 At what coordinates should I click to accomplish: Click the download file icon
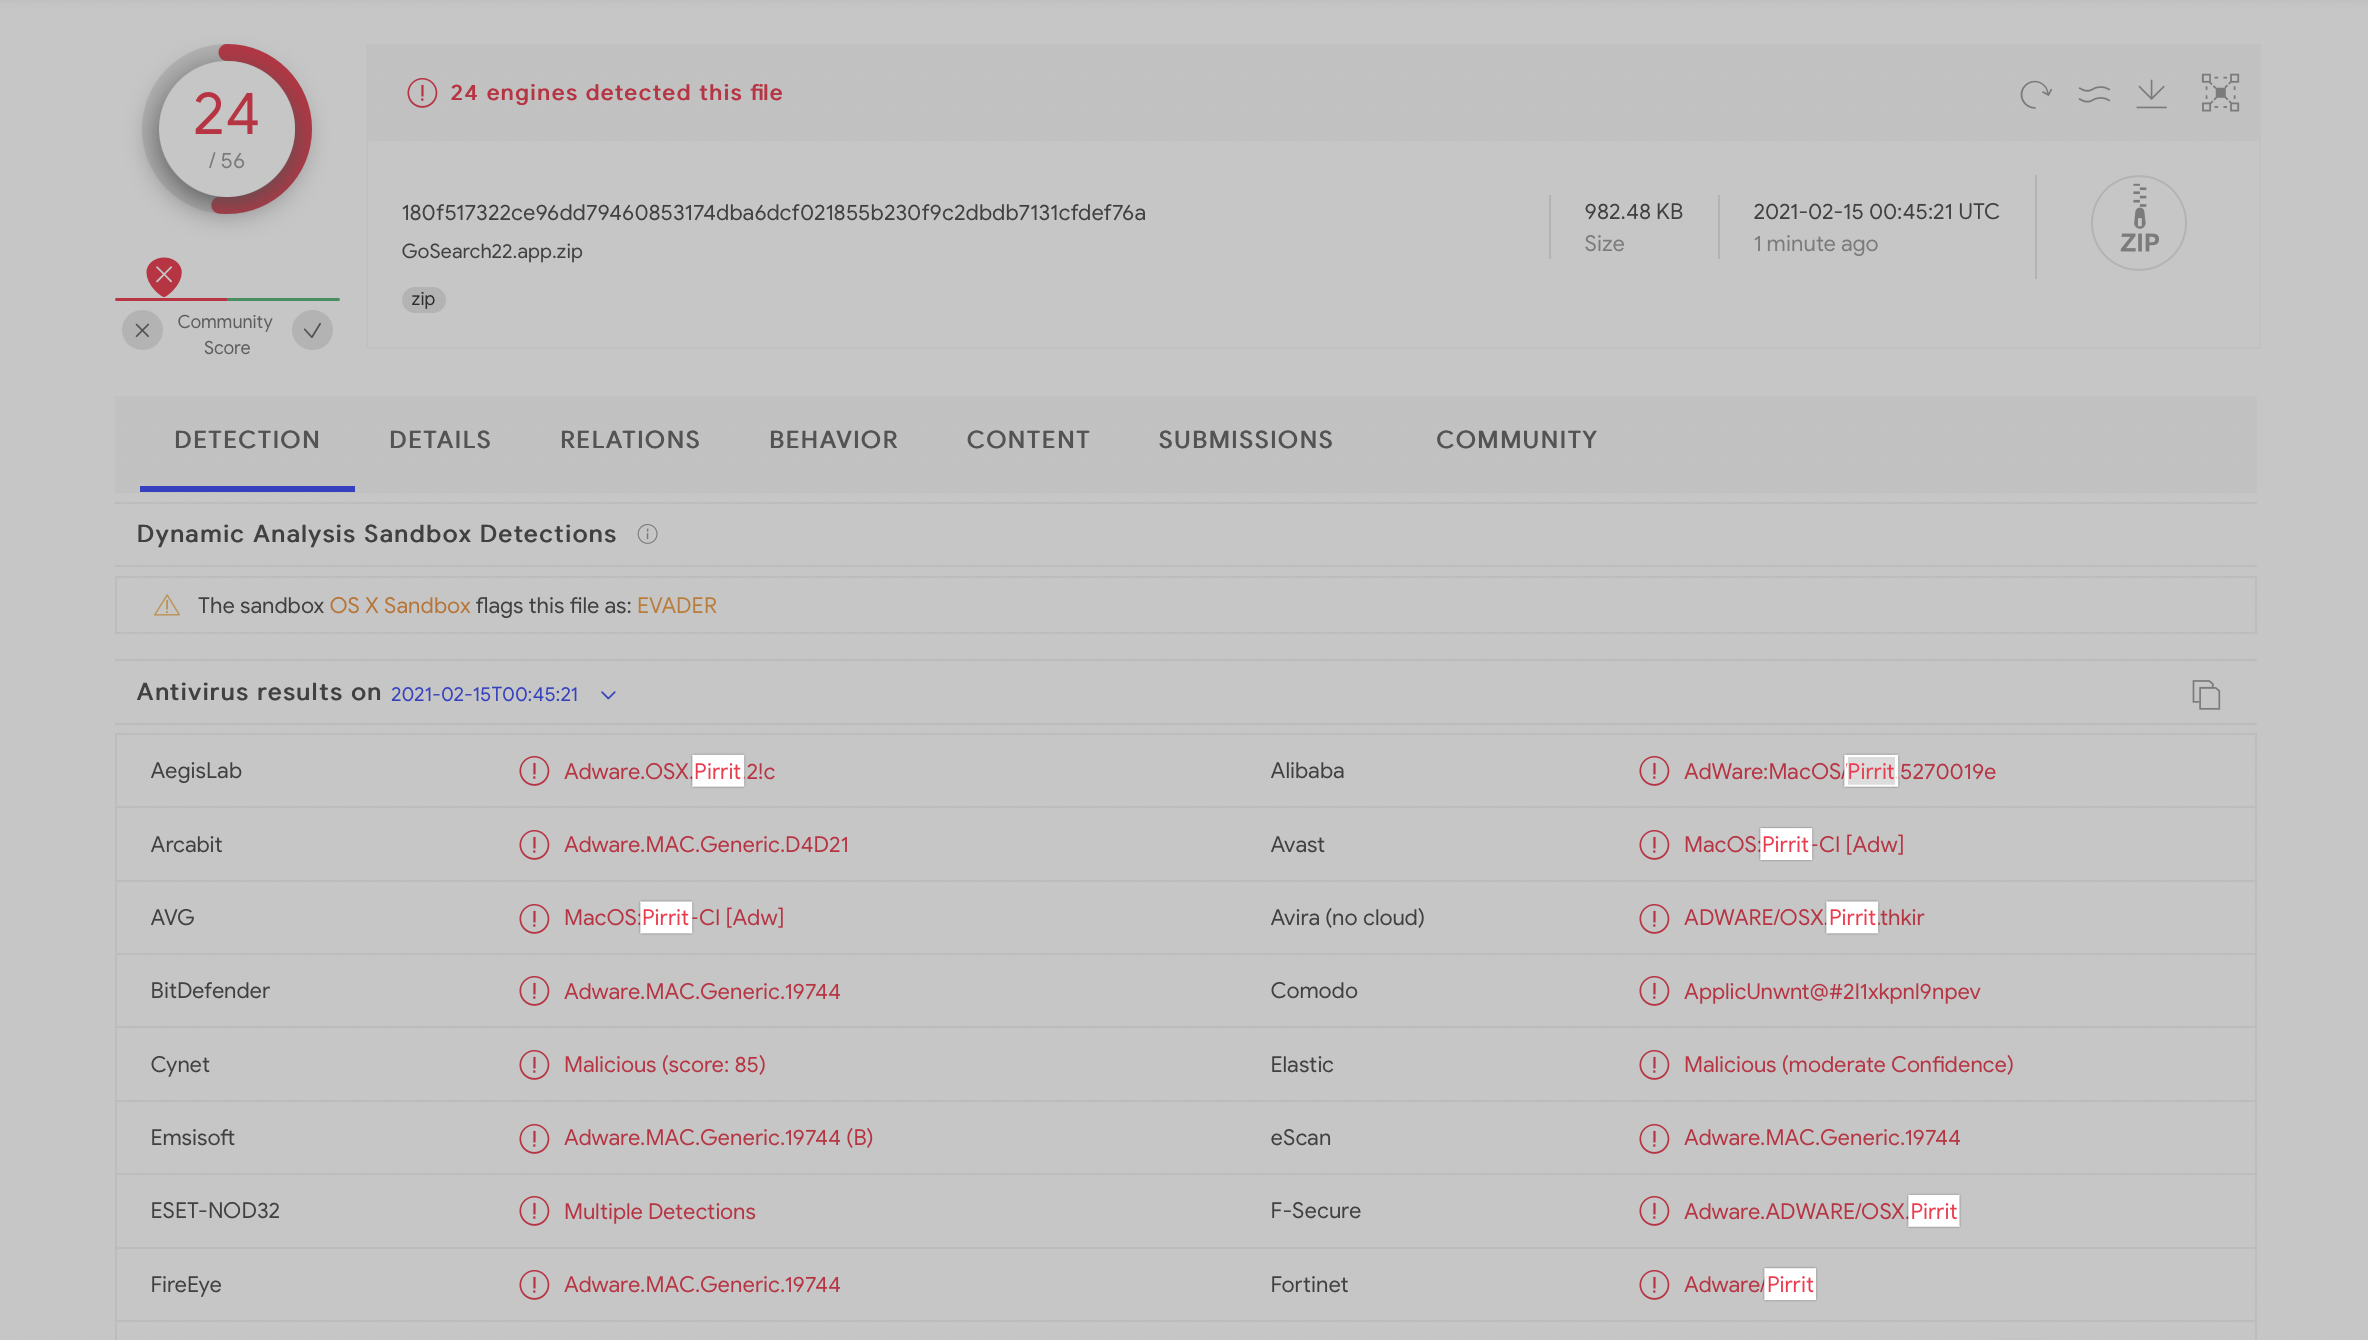2151,94
